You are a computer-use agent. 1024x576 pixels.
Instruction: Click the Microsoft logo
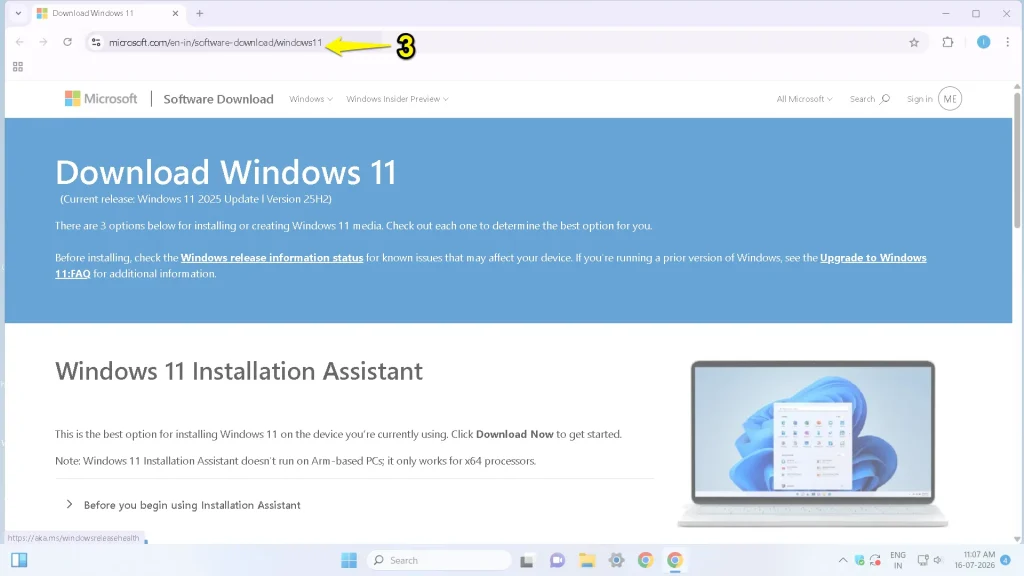pos(101,99)
